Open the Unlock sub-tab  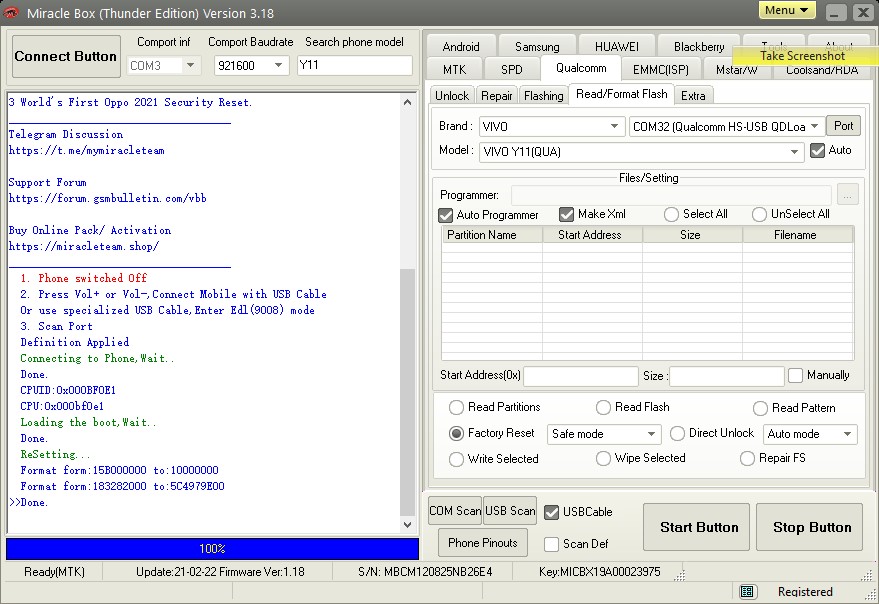(x=452, y=95)
